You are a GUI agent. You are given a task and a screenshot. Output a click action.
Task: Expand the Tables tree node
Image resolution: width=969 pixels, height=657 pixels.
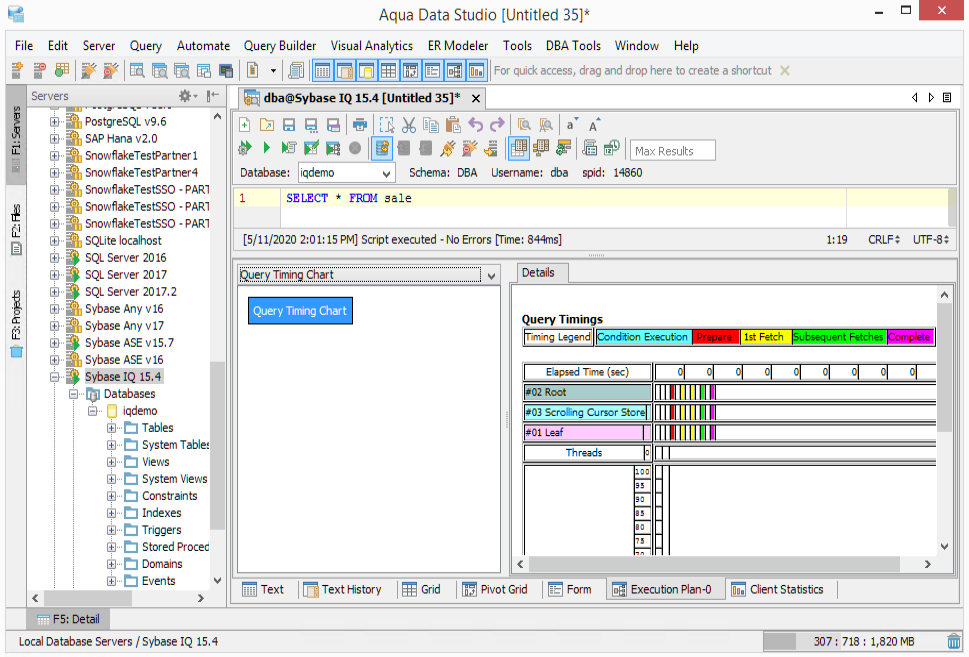tap(112, 428)
